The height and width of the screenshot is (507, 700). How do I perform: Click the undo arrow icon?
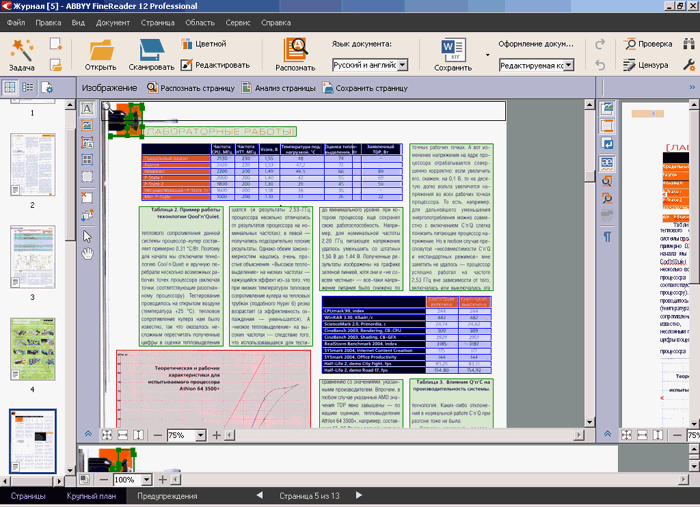point(600,65)
